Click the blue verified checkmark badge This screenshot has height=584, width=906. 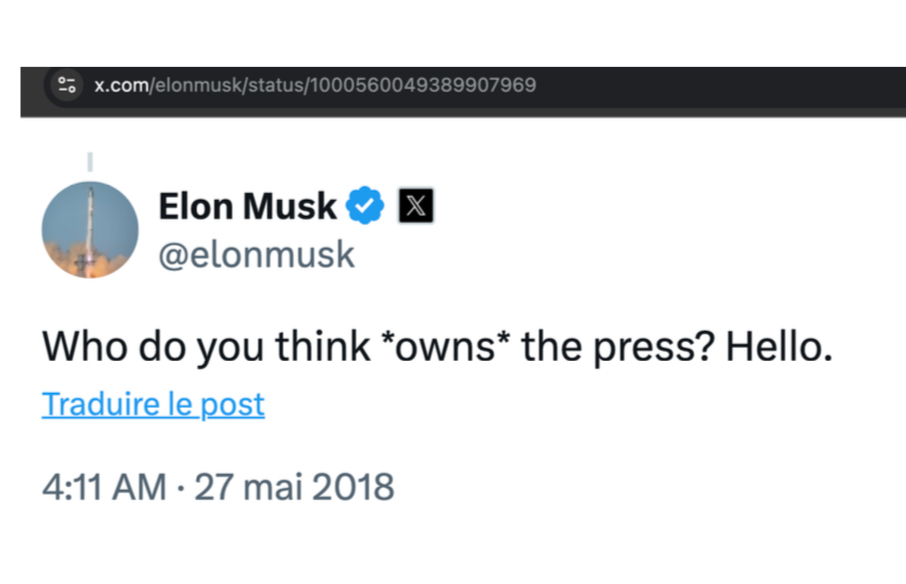click(x=364, y=206)
